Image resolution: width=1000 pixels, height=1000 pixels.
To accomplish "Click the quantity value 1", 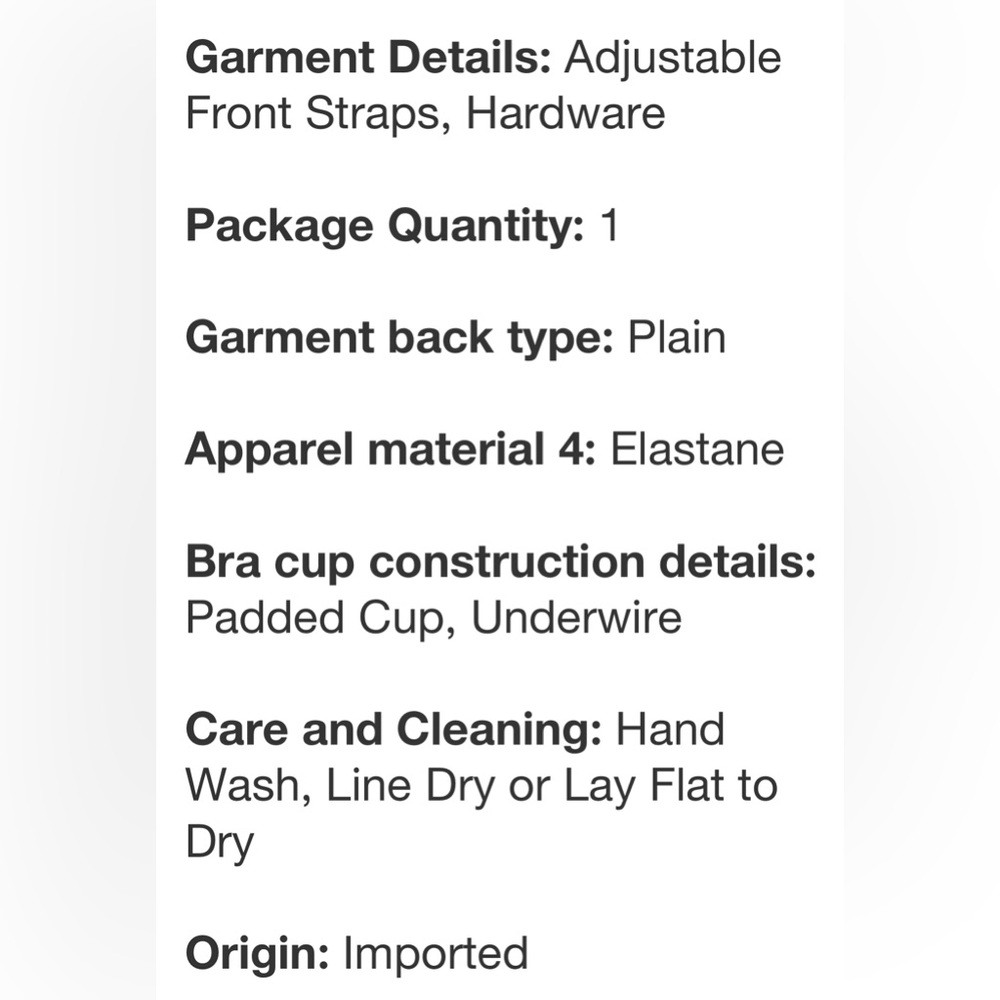I will [608, 227].
